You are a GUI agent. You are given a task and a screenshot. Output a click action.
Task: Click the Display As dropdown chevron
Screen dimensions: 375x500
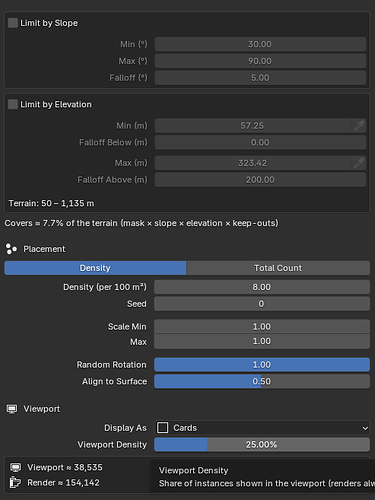365,428
